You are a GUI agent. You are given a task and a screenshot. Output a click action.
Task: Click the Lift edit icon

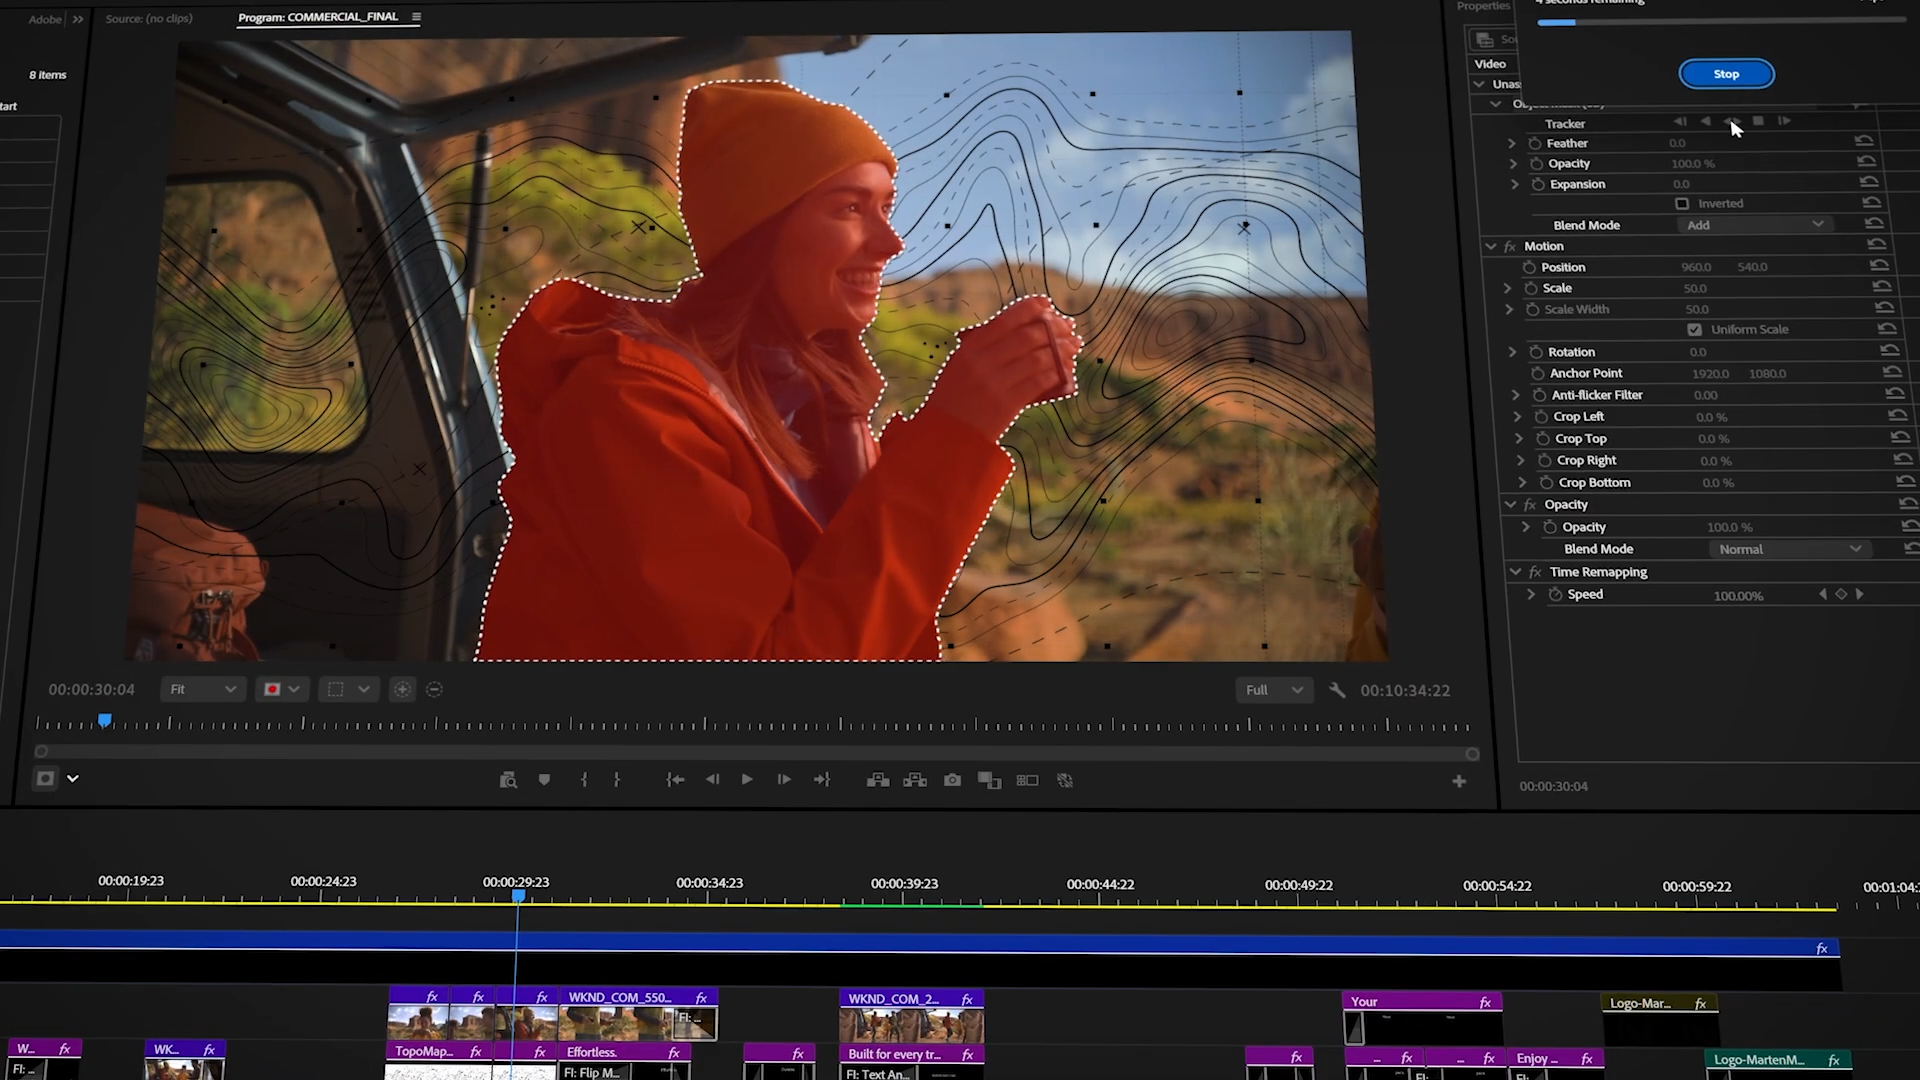click(878, 780)
